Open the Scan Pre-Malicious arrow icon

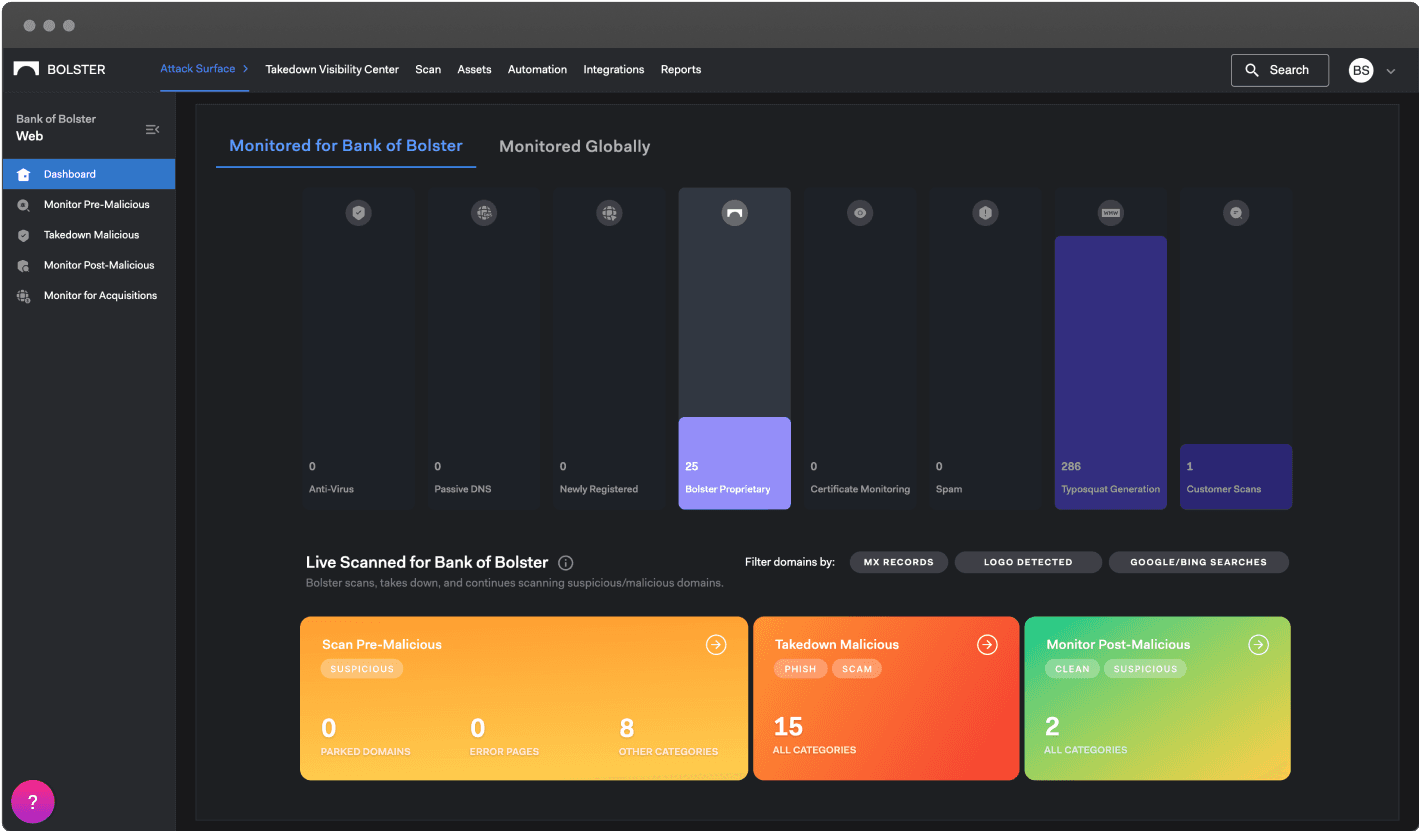point(716,645)
